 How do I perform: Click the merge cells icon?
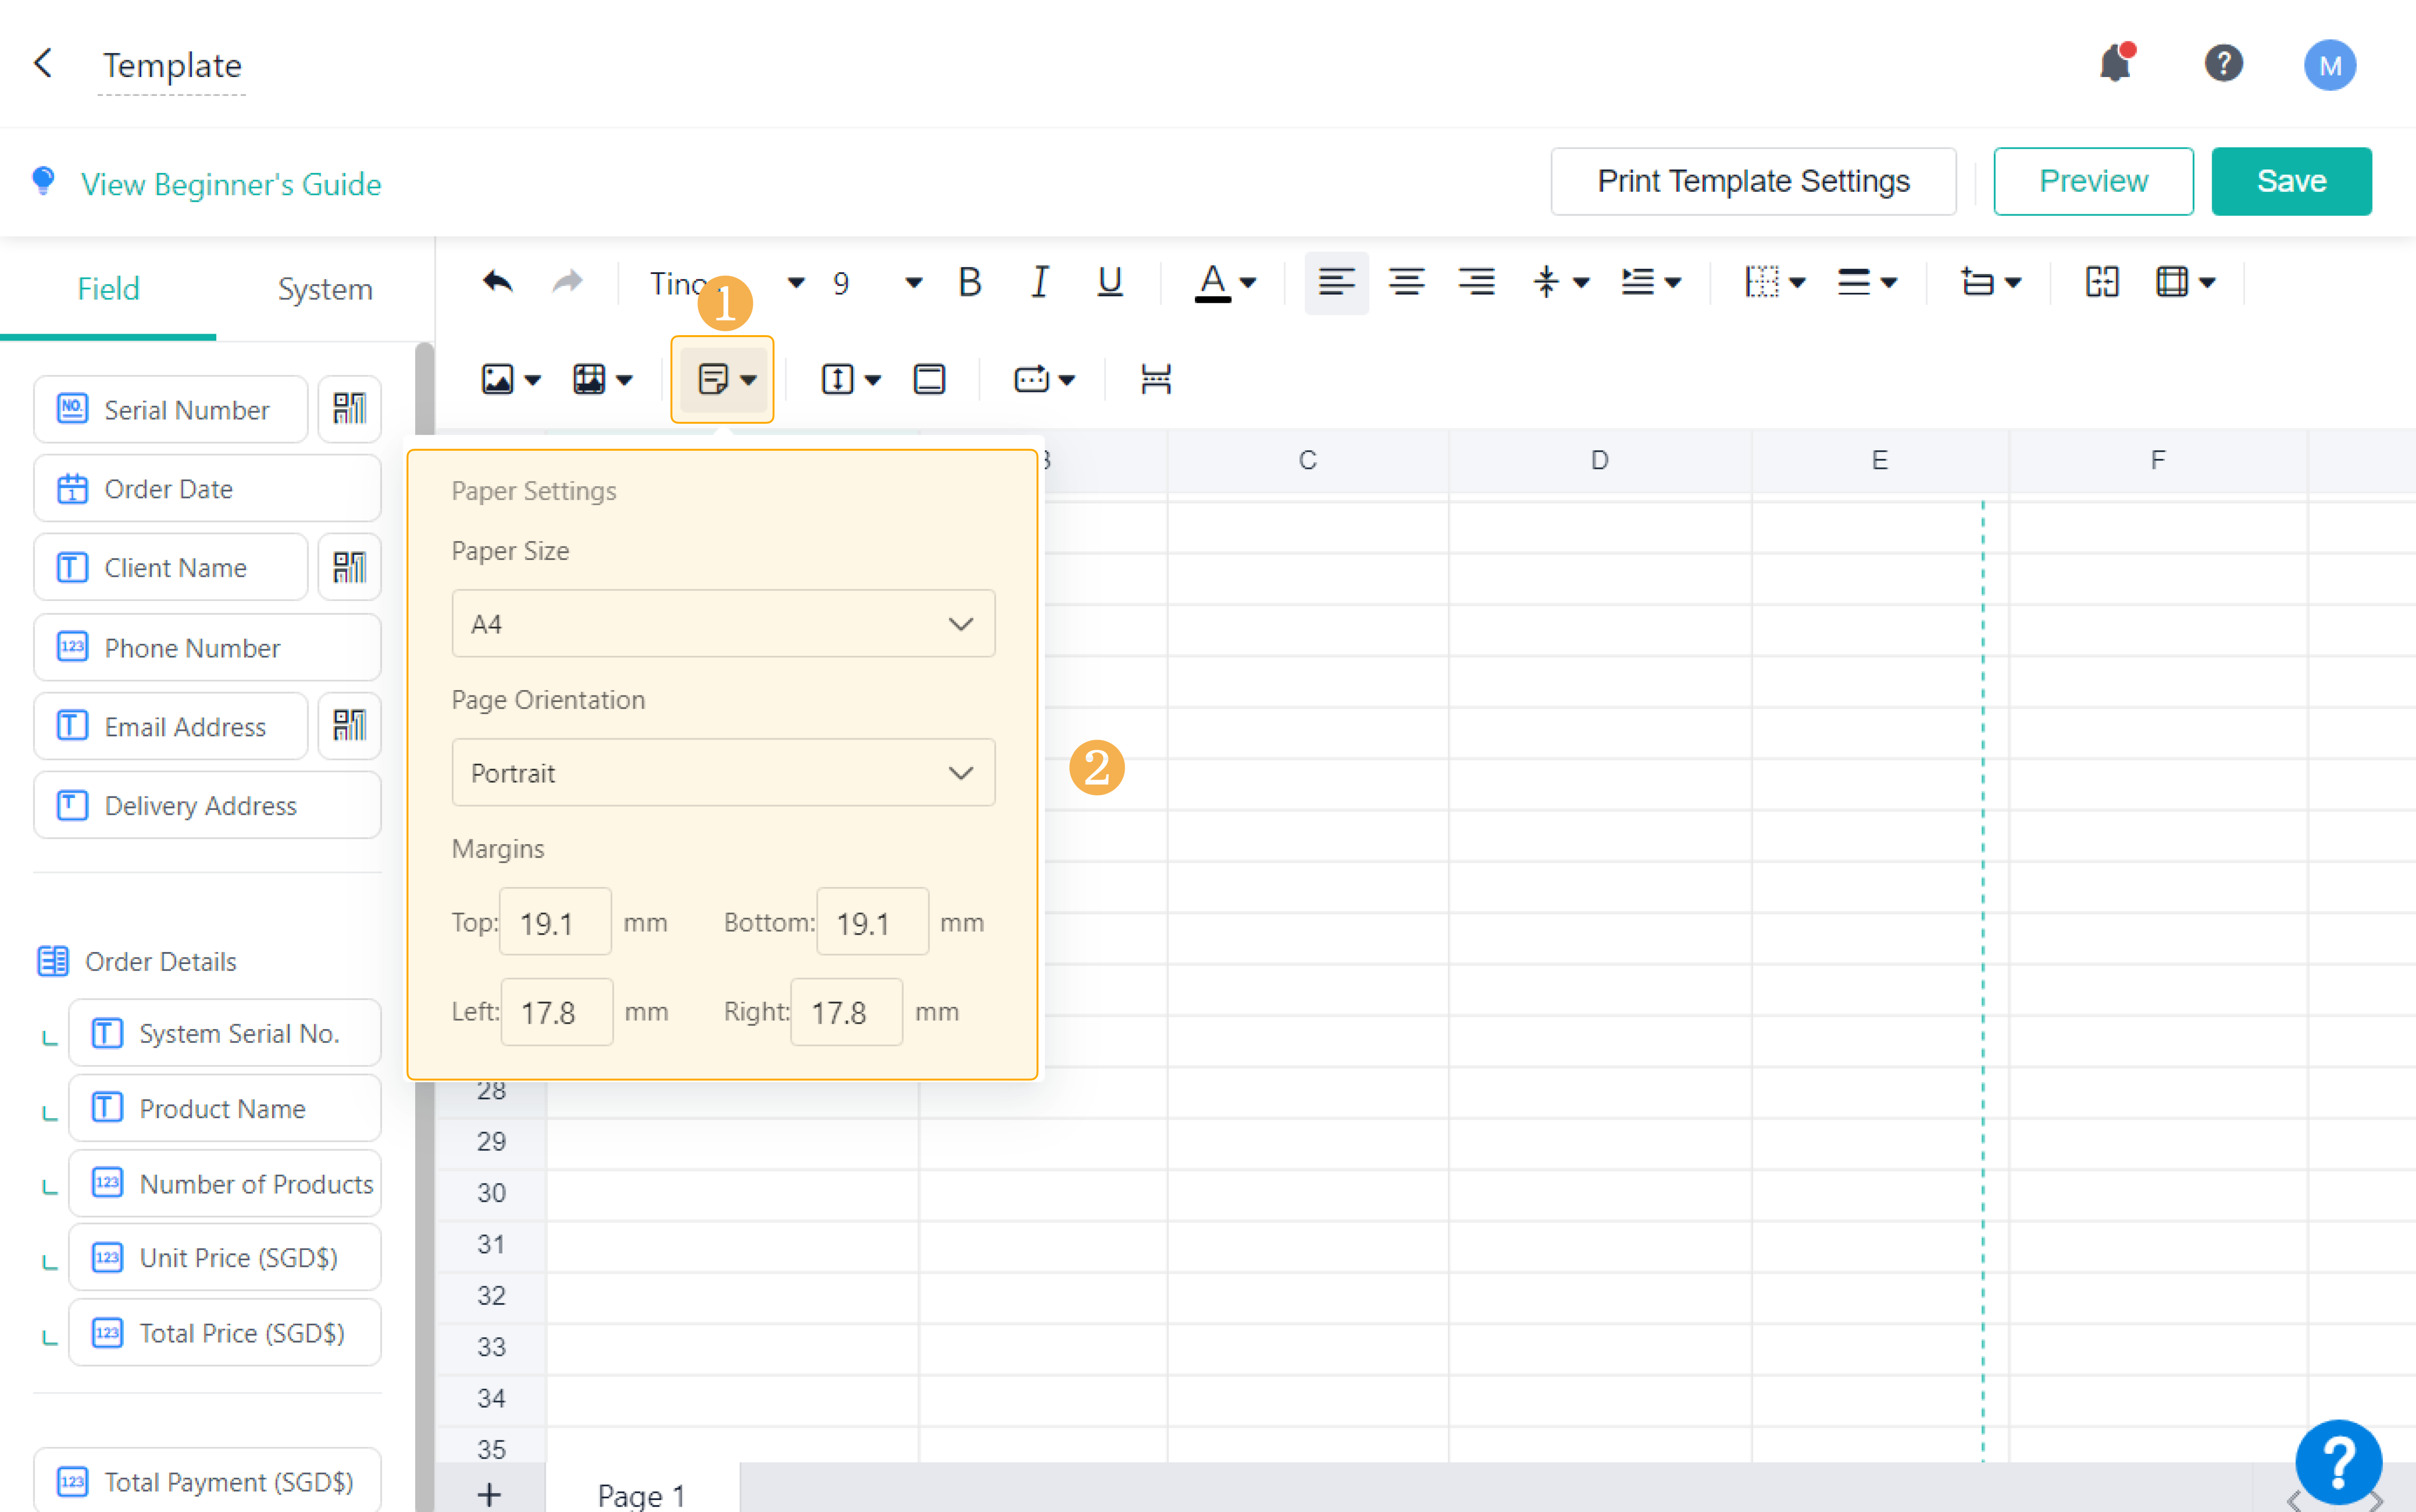(x=2101, y=283)
